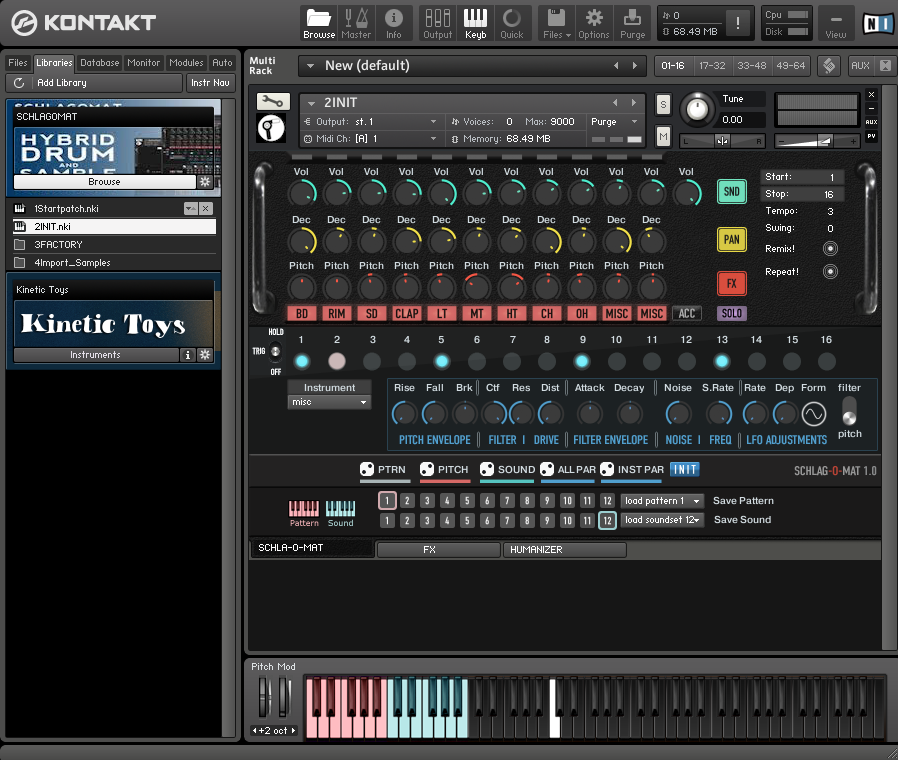This screenshot has width=898, height=760.
Task: Mute the instrument with M button
Action: 663,136
